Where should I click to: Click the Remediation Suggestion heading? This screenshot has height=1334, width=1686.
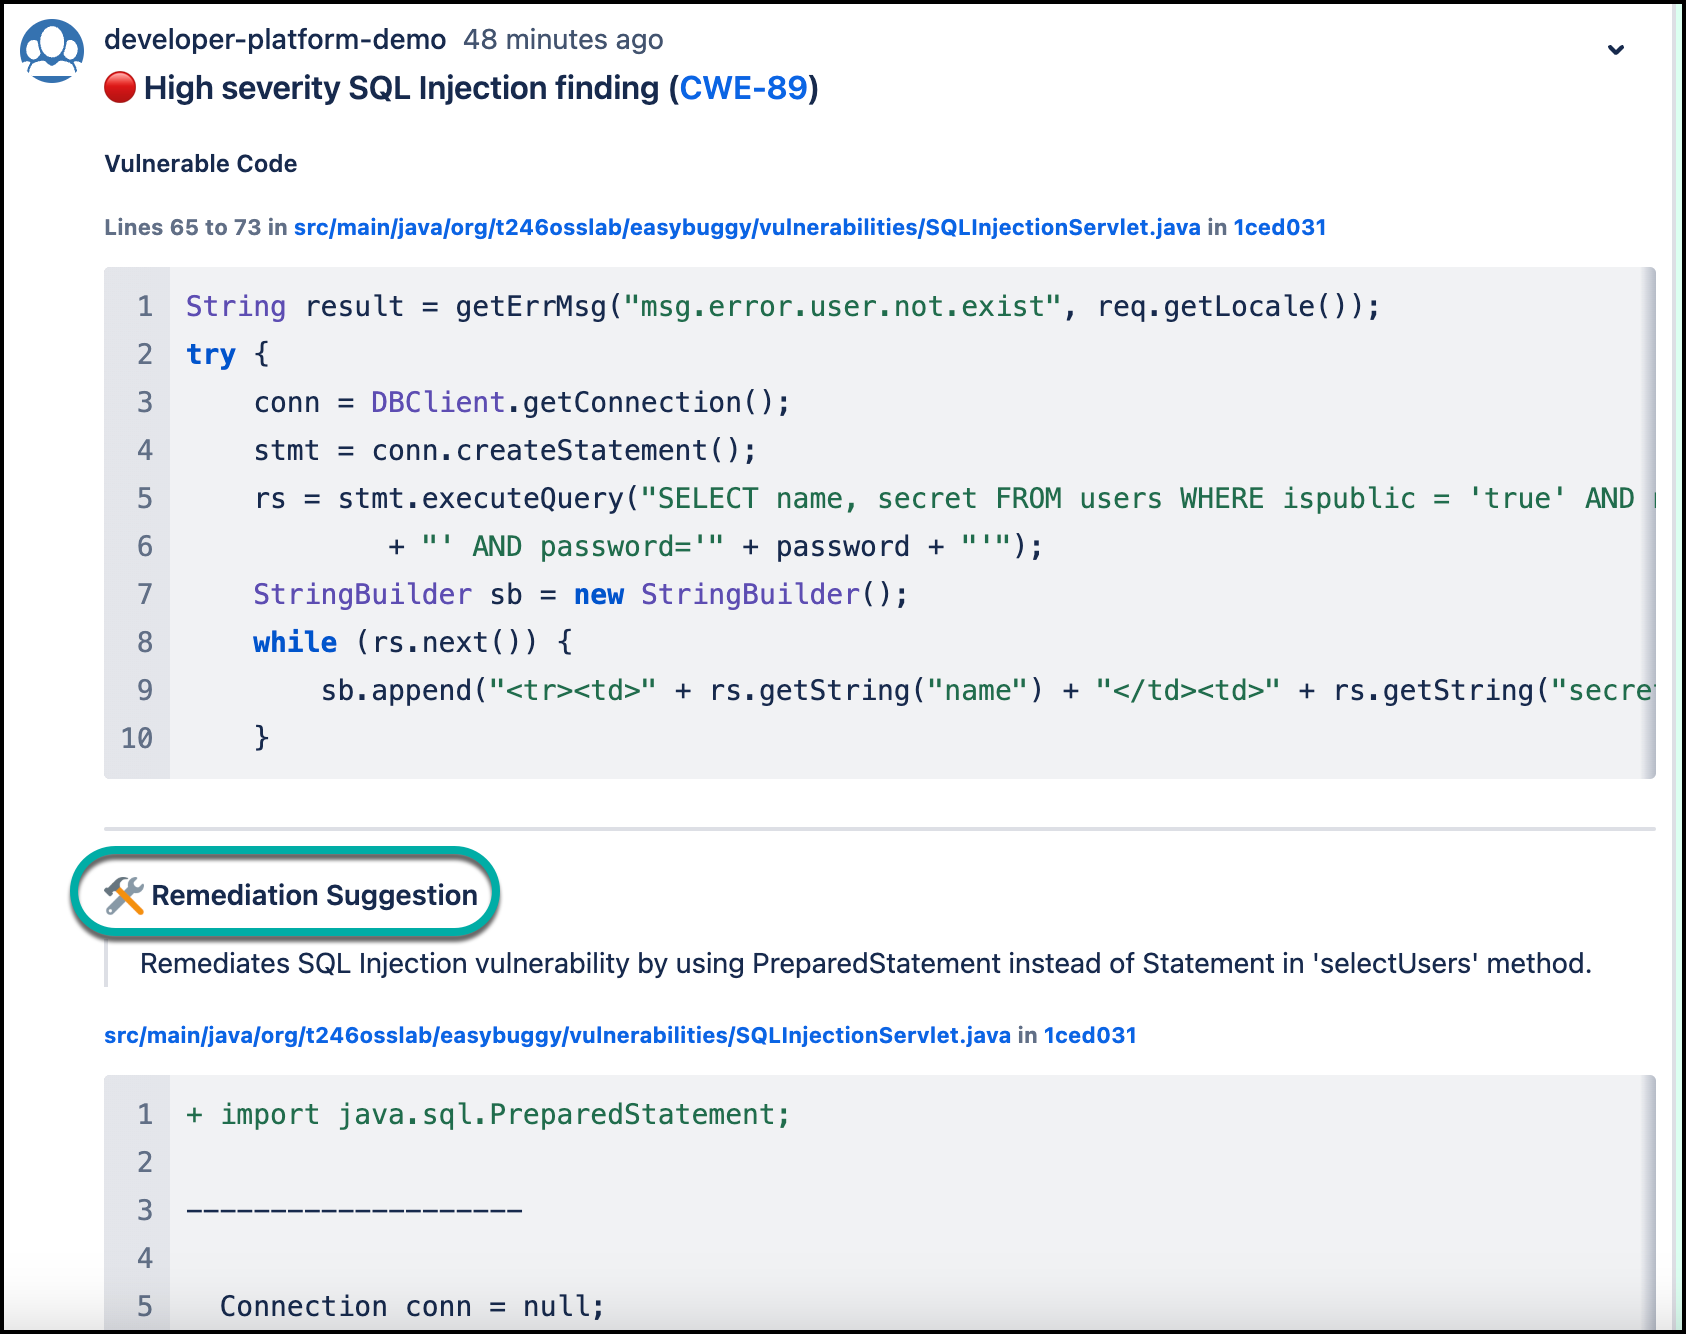(314, 895)
